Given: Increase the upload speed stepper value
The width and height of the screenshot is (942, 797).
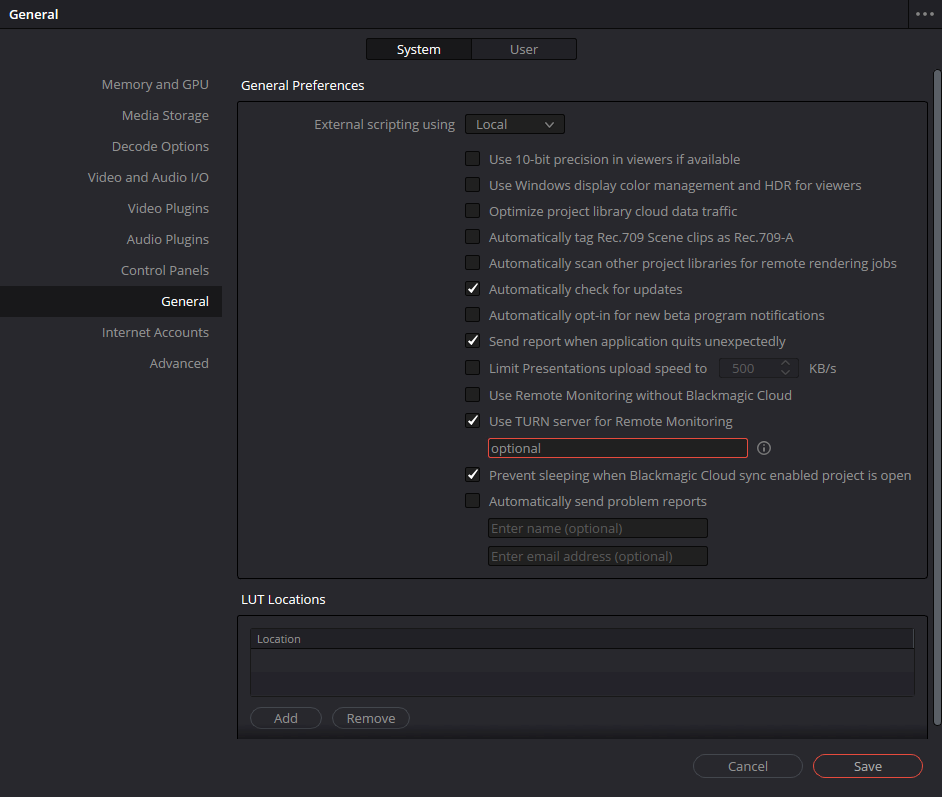Looking at the screenshot, I should pyautogui.click(x=785, y=363).
